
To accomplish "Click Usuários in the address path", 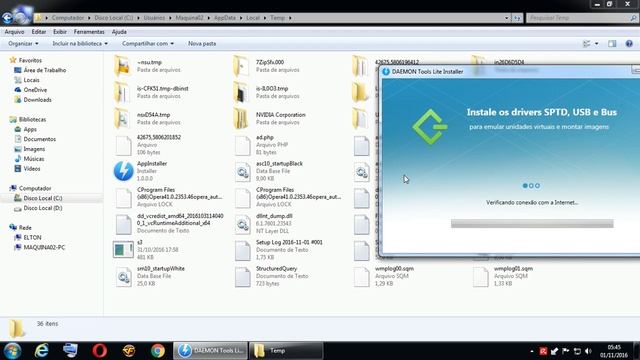I will tap(154, 18).
